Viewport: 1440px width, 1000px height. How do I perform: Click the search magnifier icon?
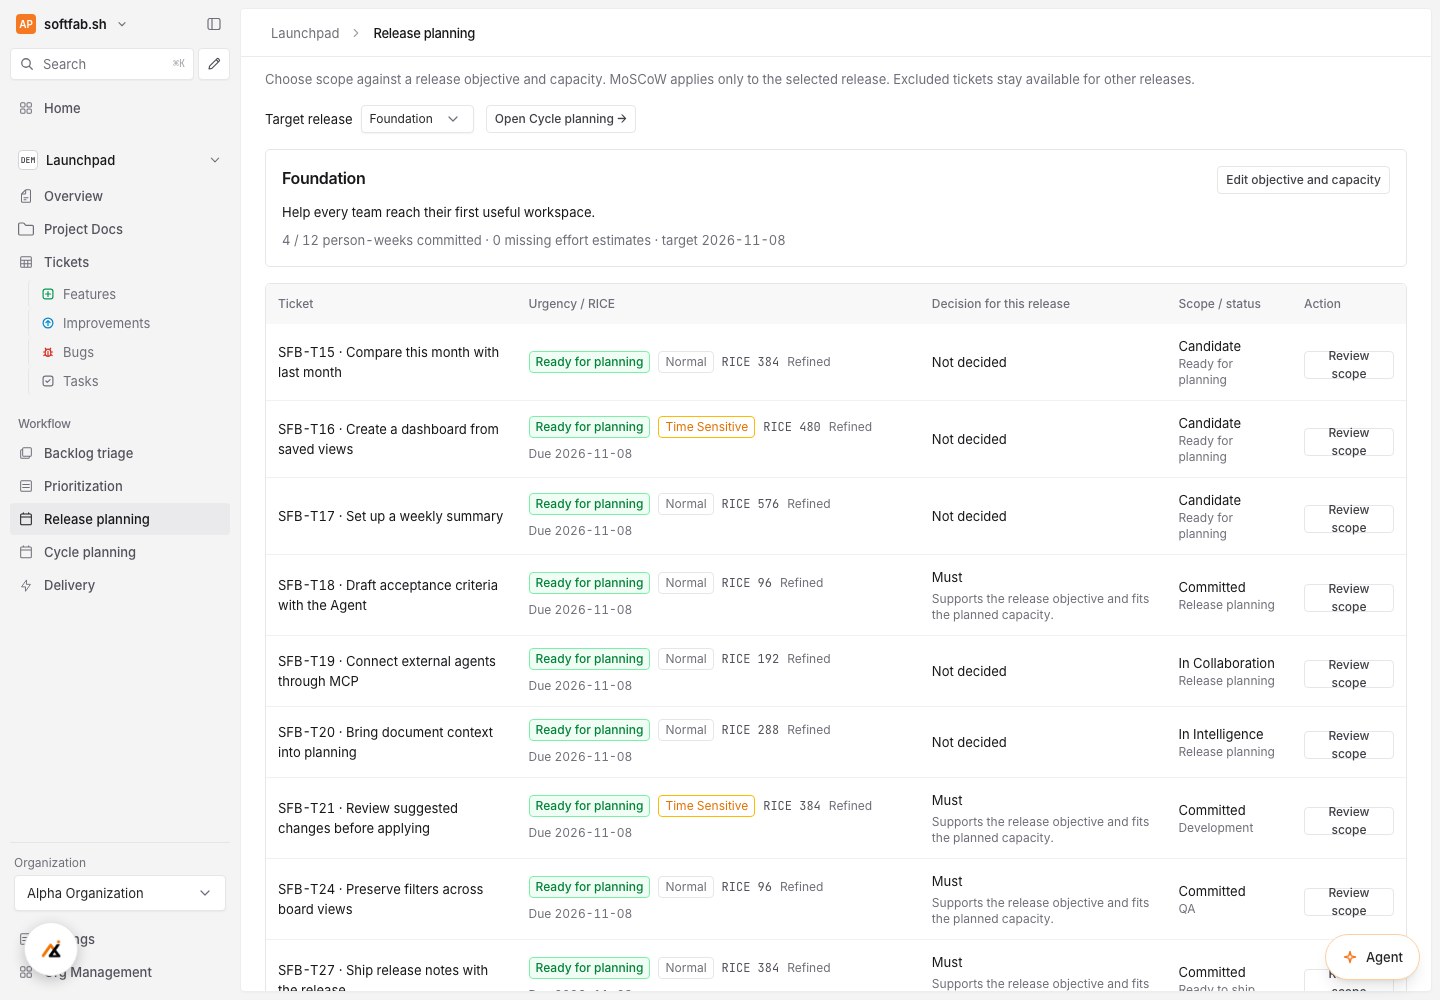click(x=27, y=64)
